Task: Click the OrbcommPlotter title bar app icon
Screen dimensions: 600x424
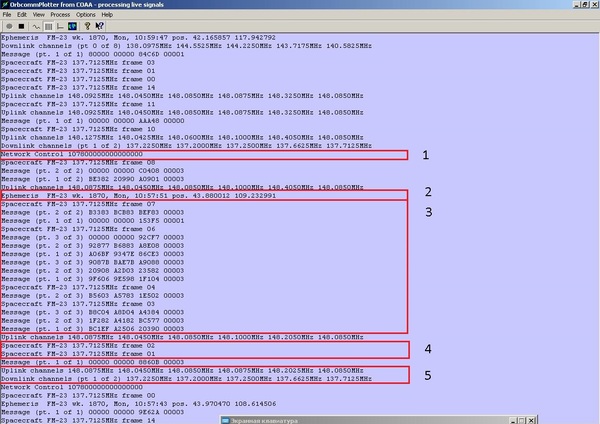Action: pyautogui.click(x=7, y=5)
